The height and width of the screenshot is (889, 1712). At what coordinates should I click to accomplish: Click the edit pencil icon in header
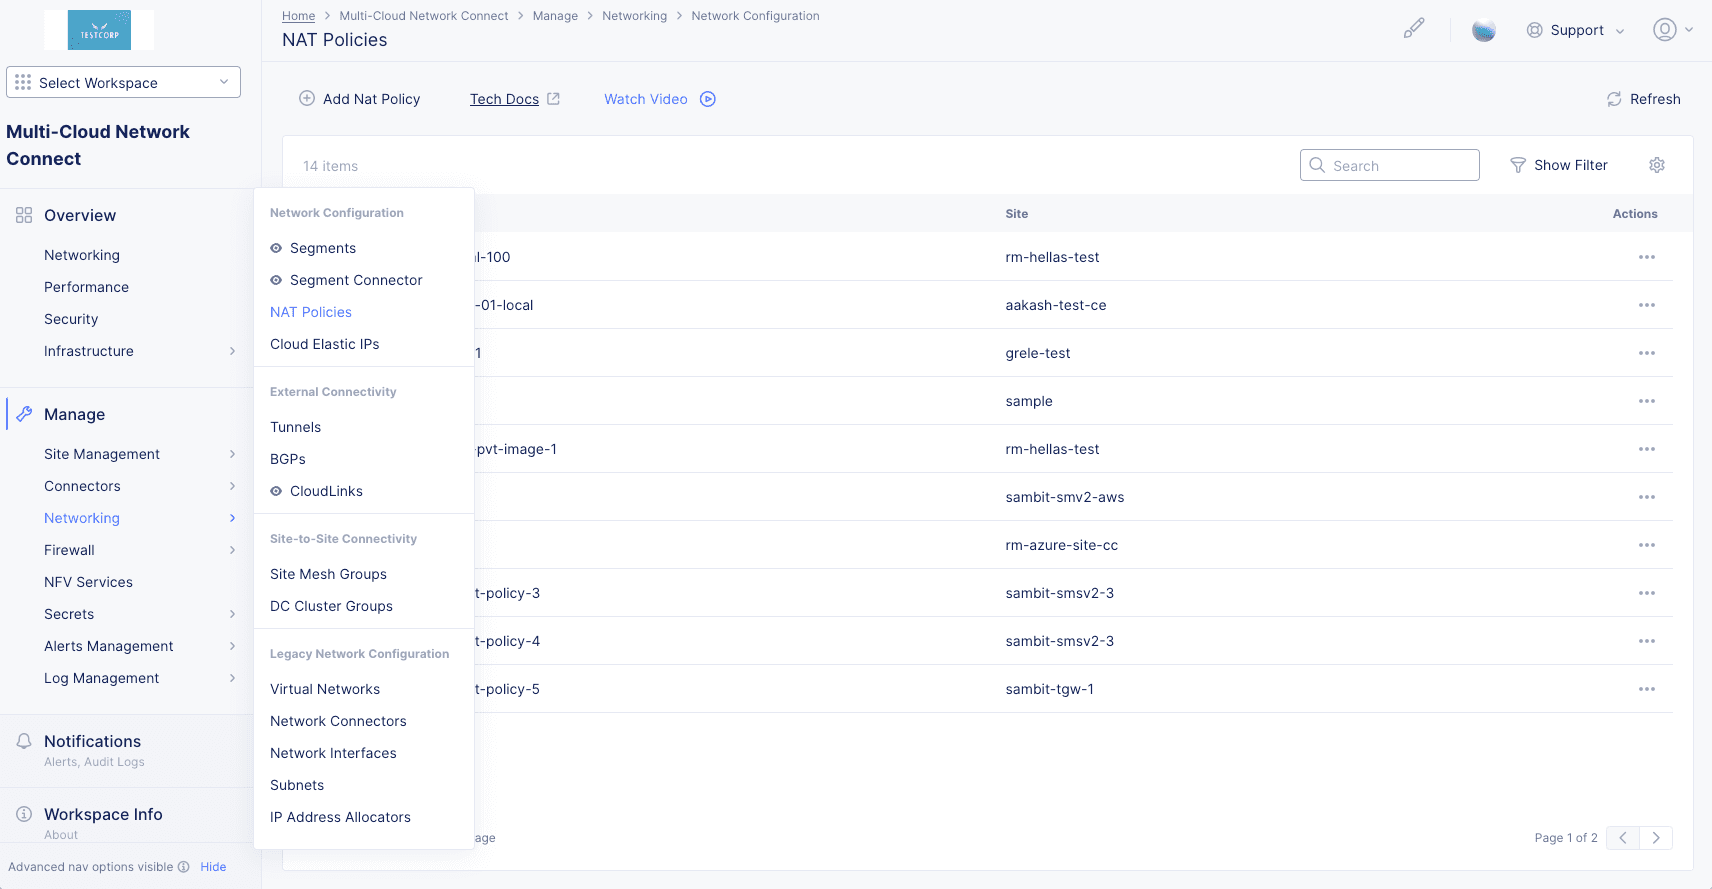coord(1413,29)
